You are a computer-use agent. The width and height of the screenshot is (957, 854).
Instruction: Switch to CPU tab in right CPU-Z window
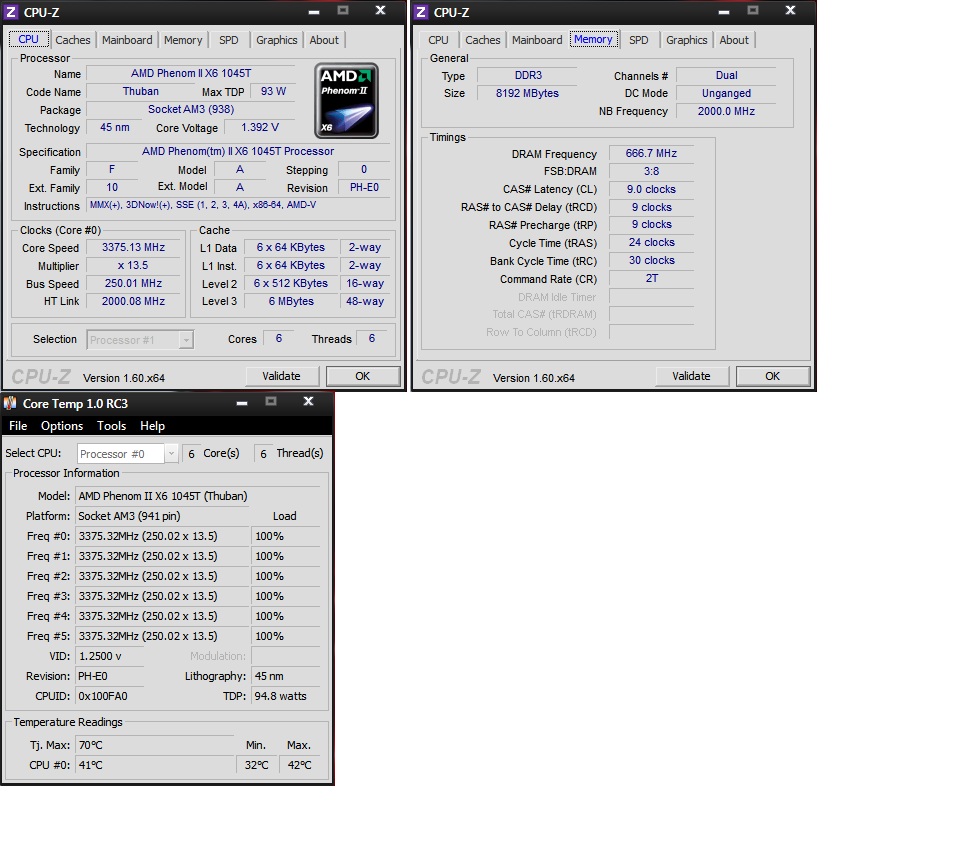[x=438, y=40]
